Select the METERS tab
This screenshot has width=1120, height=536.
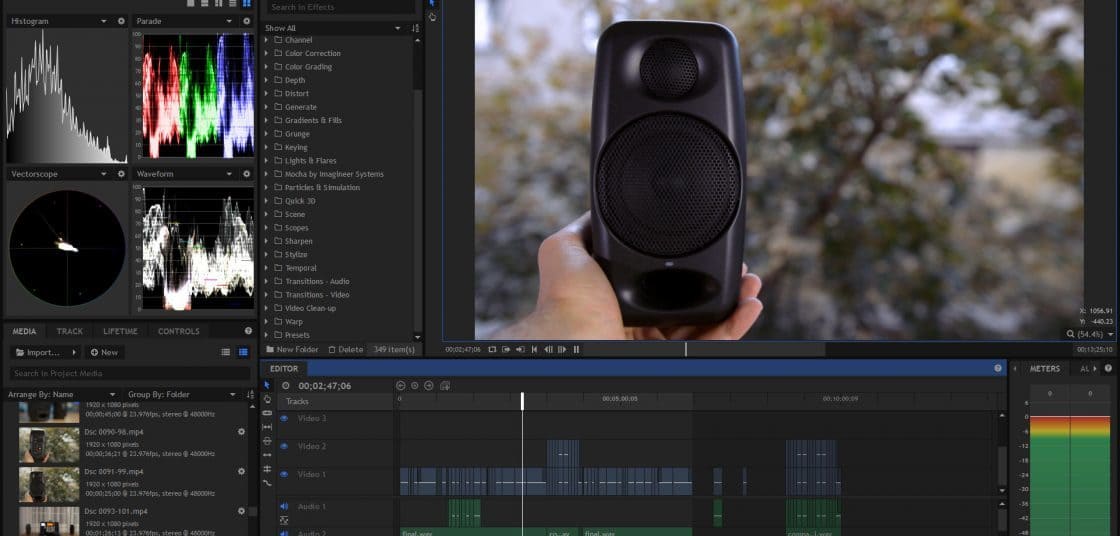tap(1045, 369)
